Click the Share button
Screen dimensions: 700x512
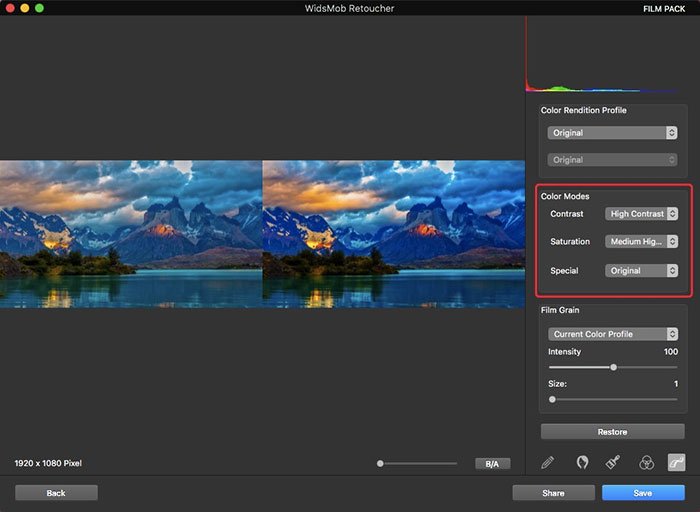pos(554,493)
